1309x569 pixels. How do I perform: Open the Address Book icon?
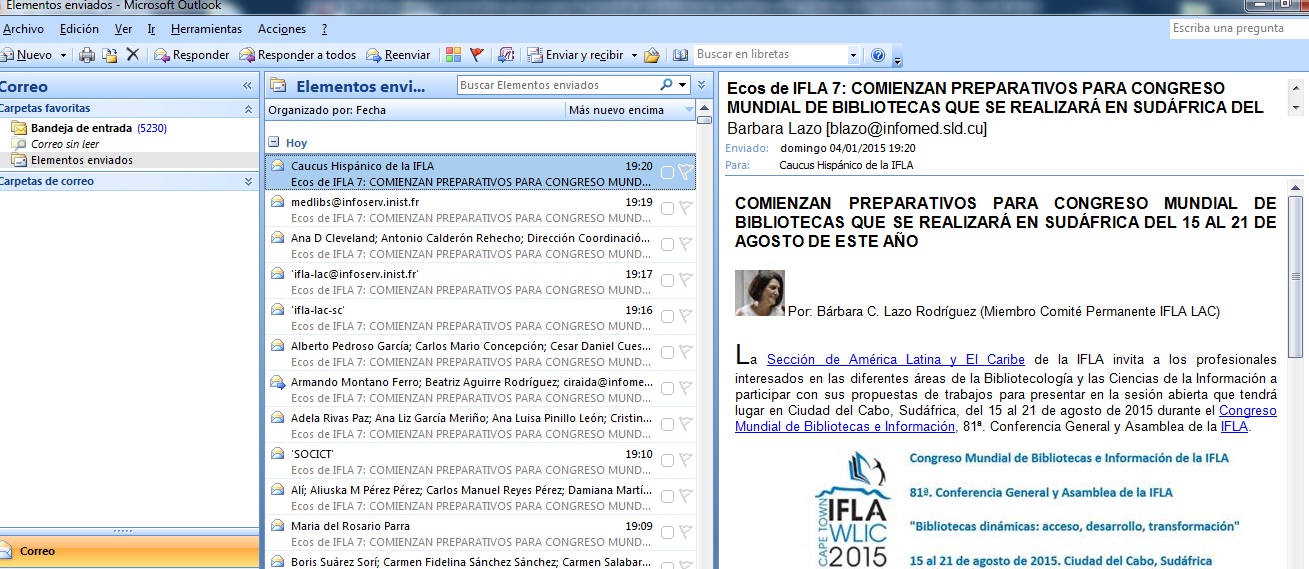(x=680, y=55)
